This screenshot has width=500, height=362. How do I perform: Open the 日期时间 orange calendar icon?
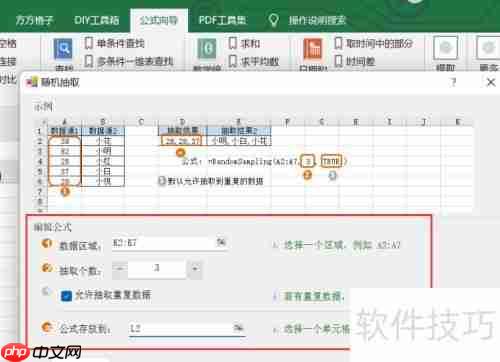pos(313,49)
